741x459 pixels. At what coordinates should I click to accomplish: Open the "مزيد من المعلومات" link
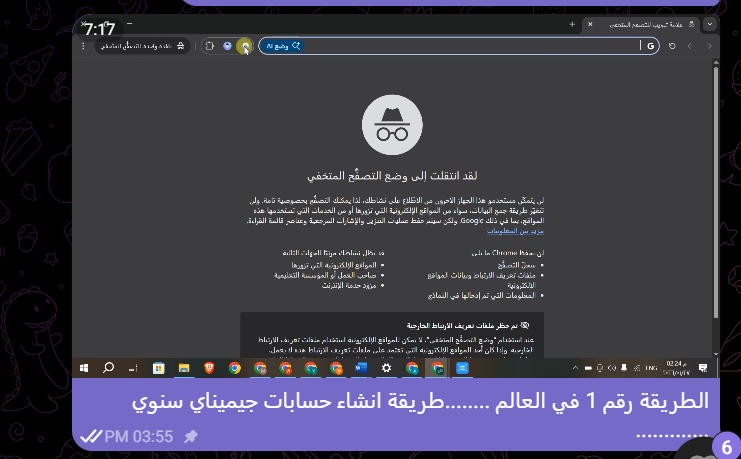coord(515,231)
